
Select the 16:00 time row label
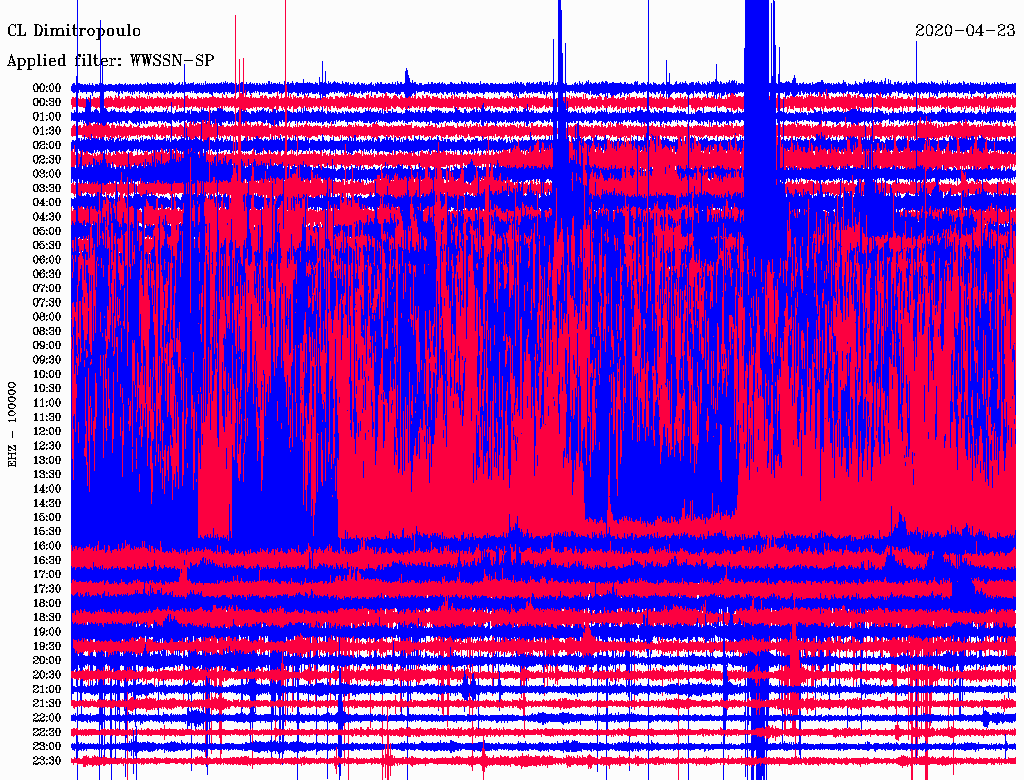click(x=47, y=546)
